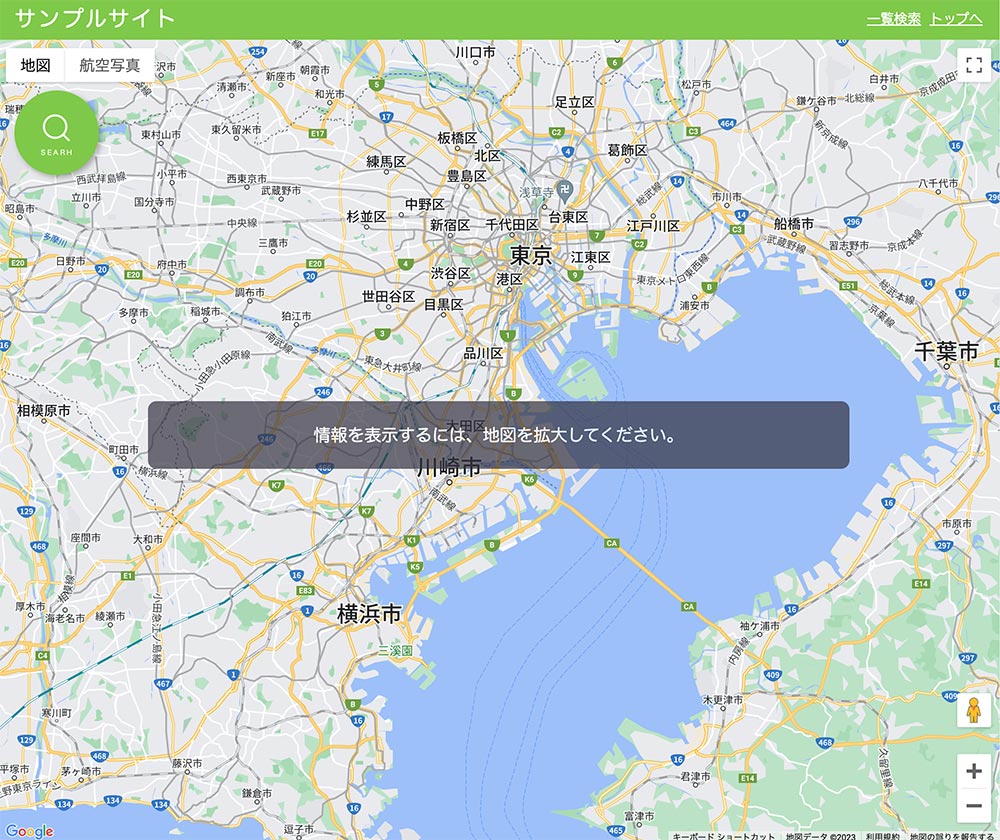Image resolution: width=1000 pixels, height=840 pixels.
Task: Select the 千葉市 label
Action: 946,351
